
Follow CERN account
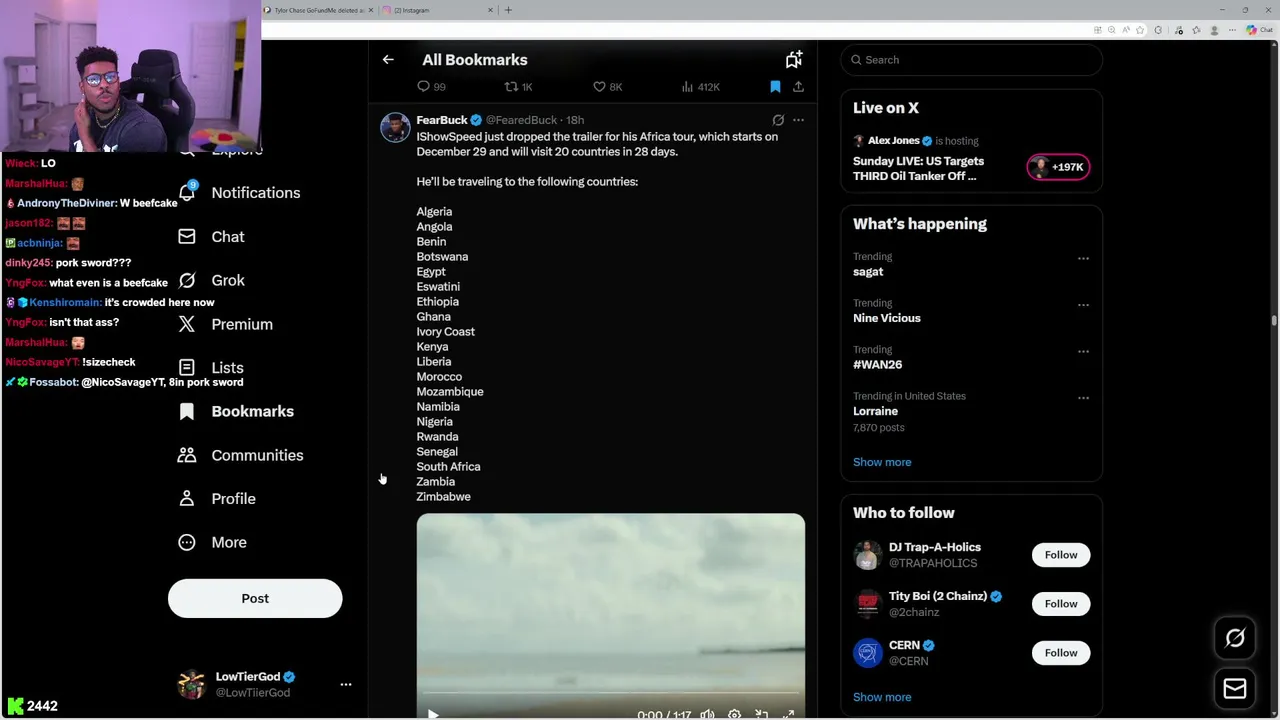click(x=1061, y=653)
